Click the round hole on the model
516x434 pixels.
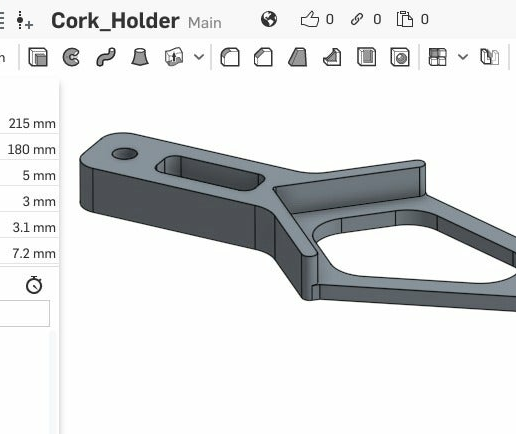[125, 154]
